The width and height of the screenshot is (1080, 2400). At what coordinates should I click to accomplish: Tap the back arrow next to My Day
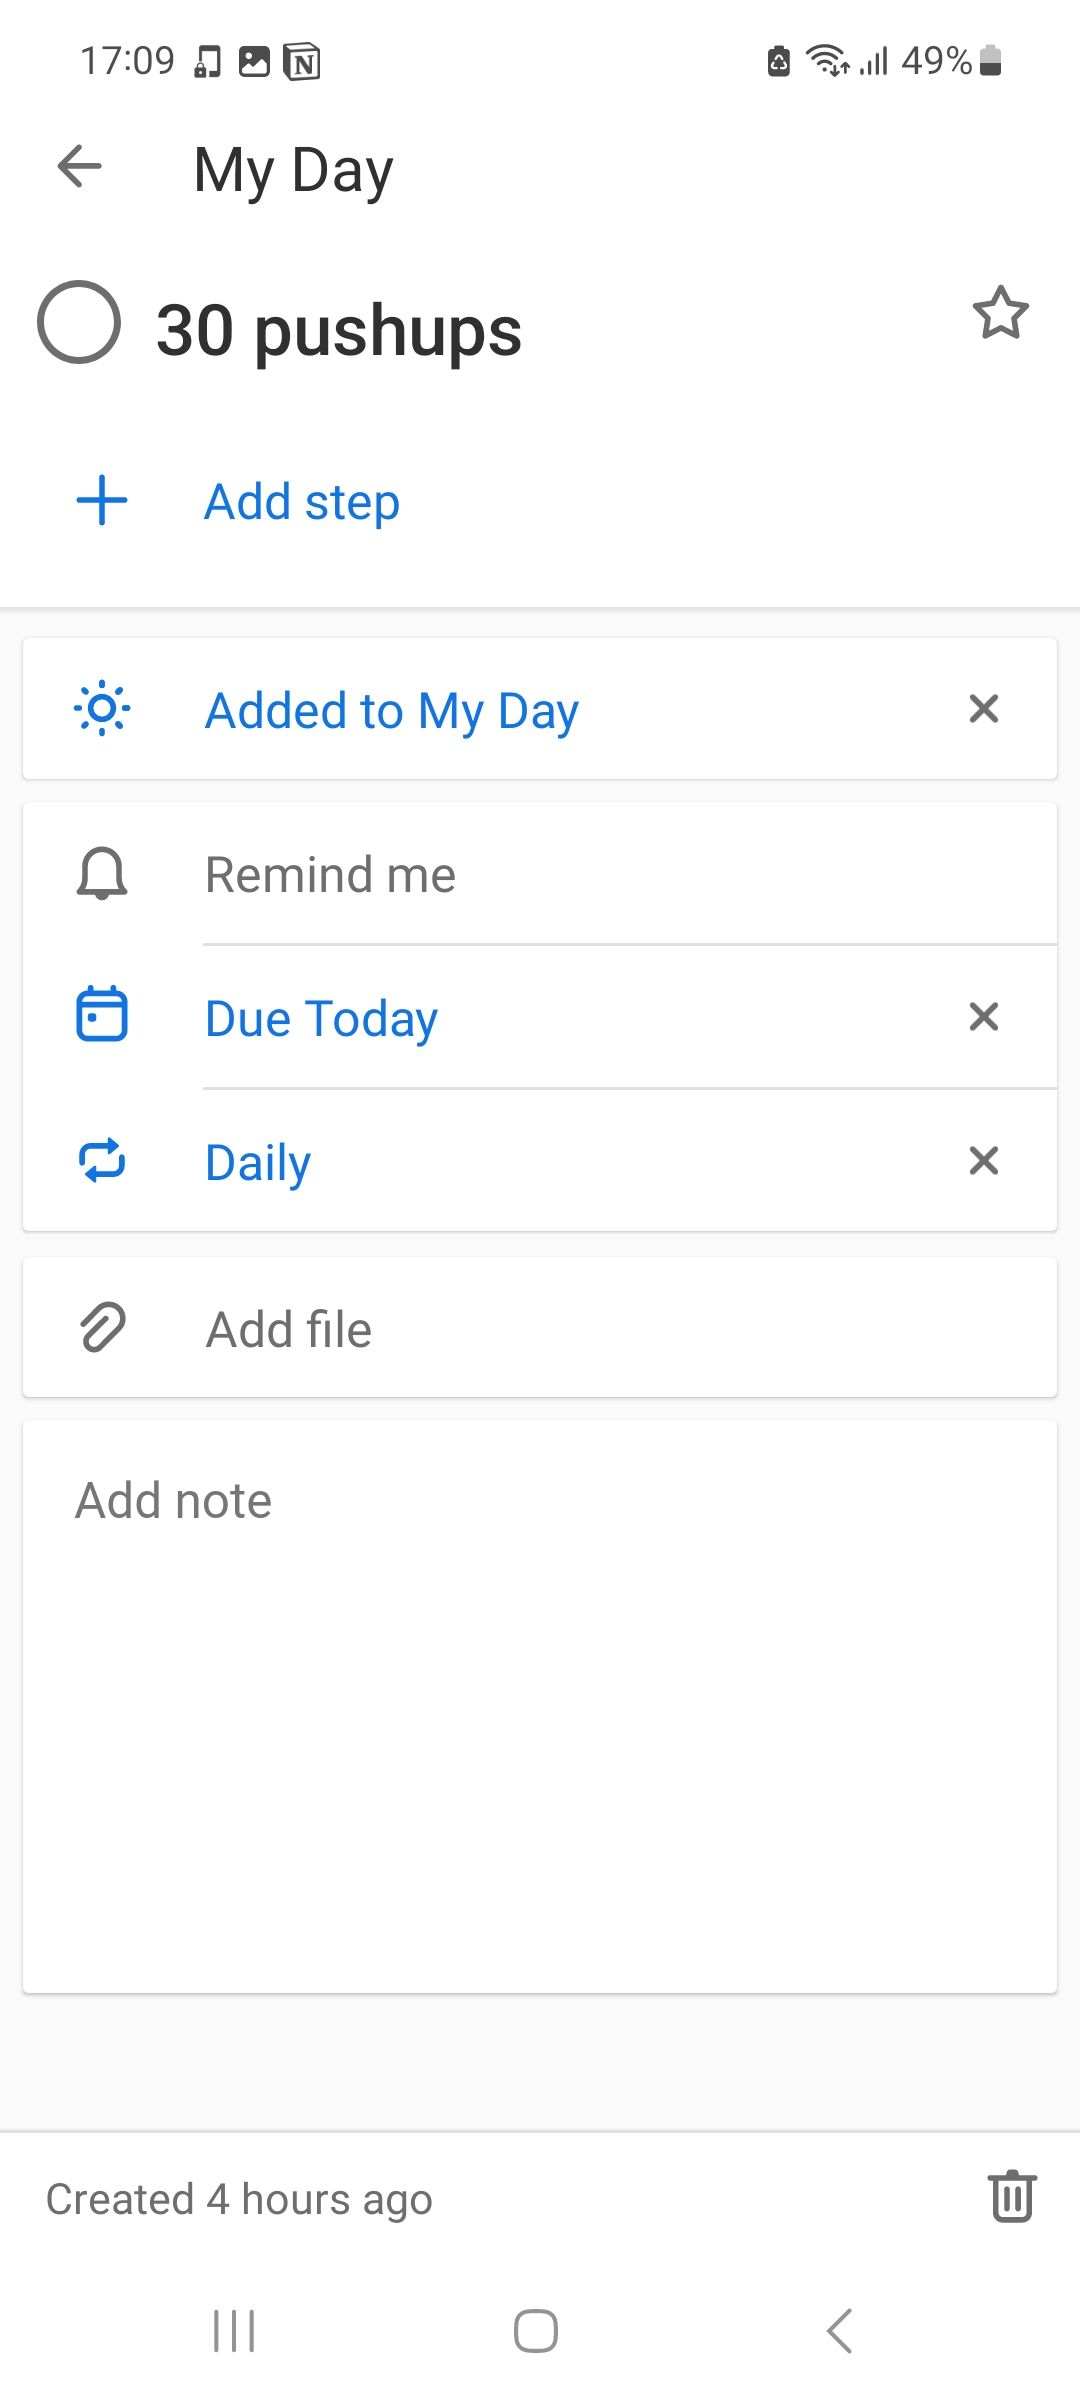pos(80,166)
